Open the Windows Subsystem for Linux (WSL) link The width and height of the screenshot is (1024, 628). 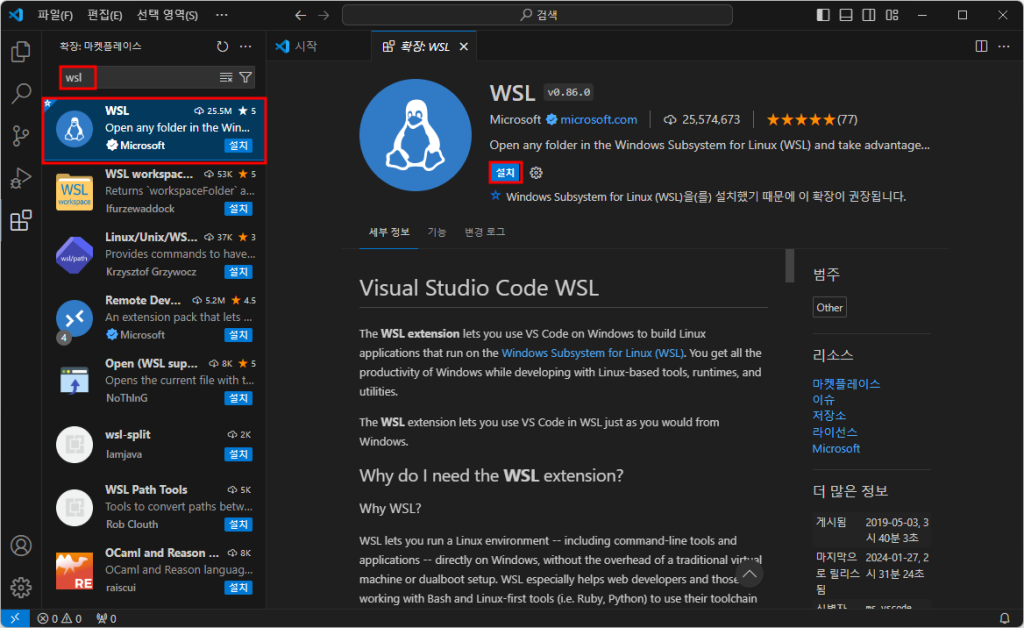(592, 353)
